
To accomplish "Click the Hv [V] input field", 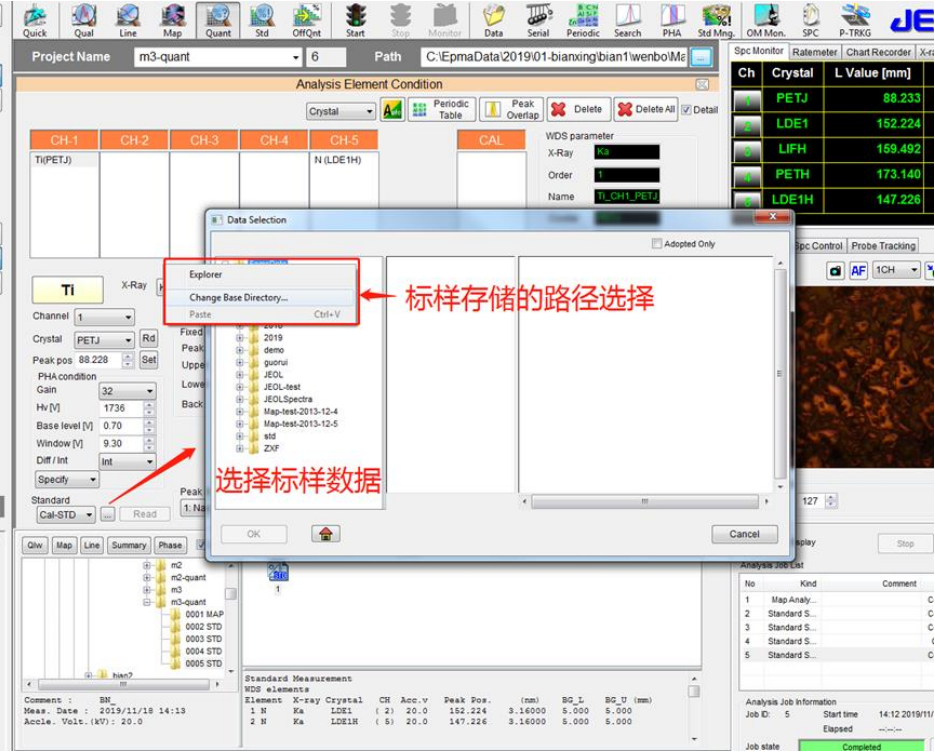I will 121,409.
